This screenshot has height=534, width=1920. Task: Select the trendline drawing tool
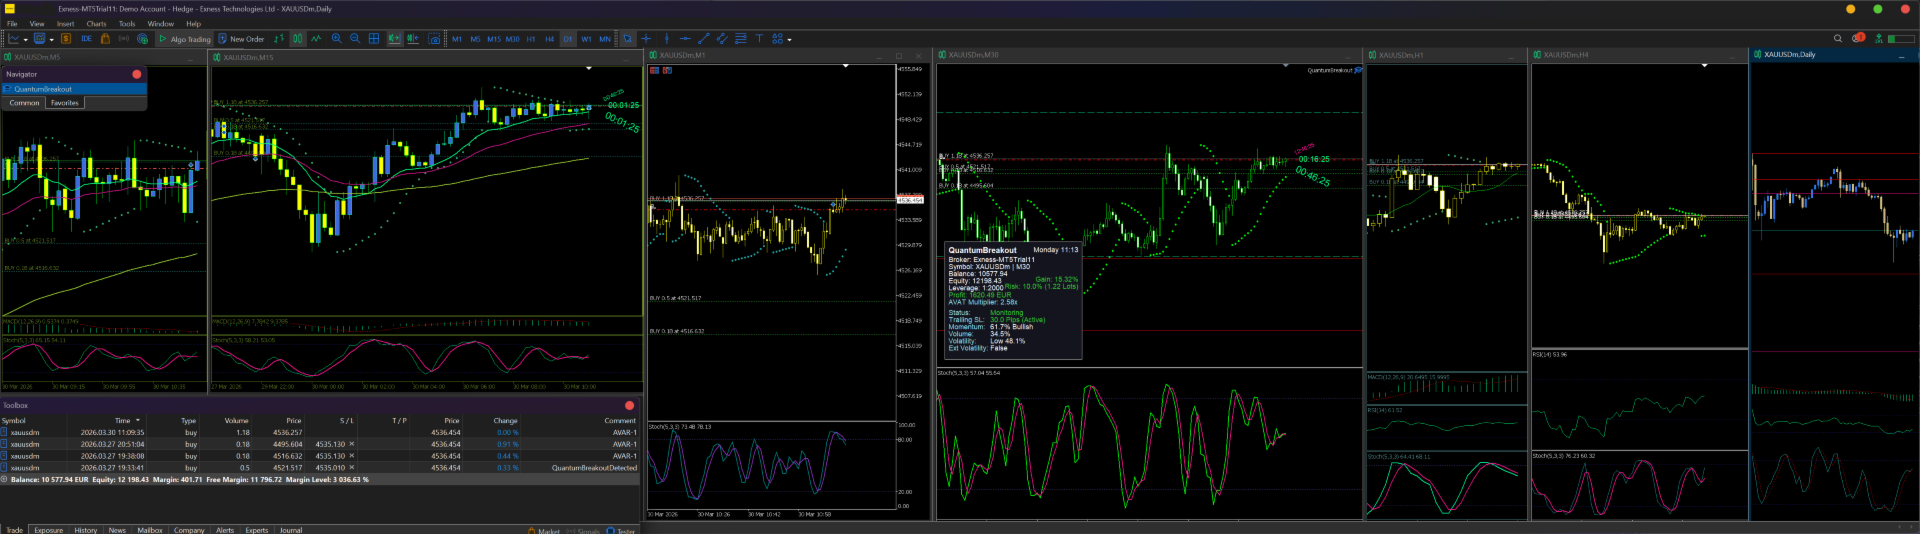(x=703, y=39)
